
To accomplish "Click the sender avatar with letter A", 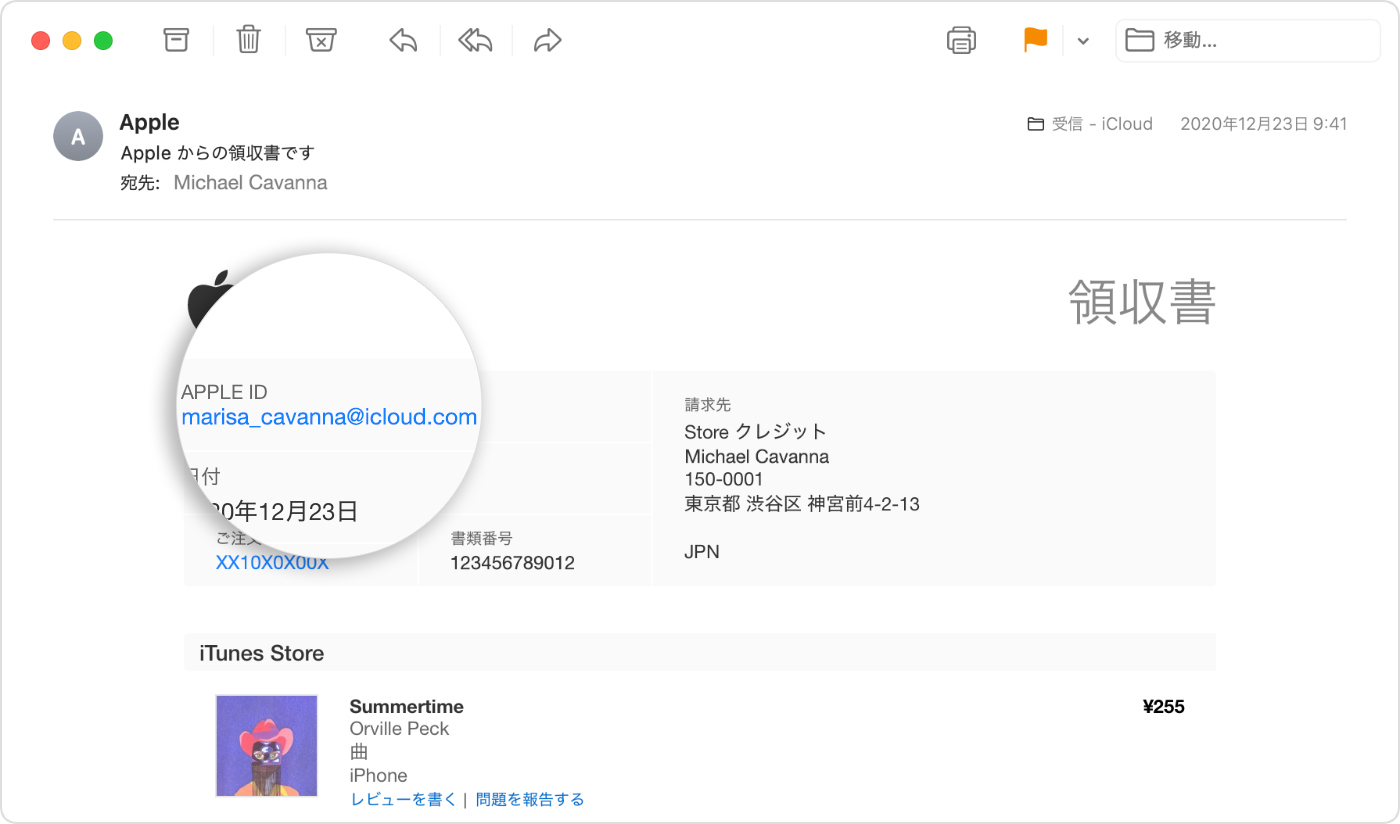I will coord(78,137).
